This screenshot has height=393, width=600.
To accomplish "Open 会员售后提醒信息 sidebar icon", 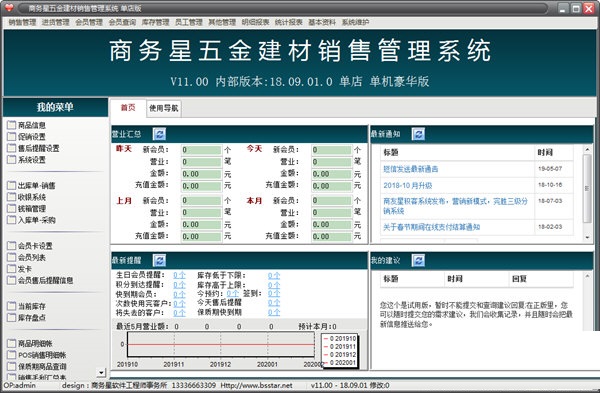I will click(12, 280).
